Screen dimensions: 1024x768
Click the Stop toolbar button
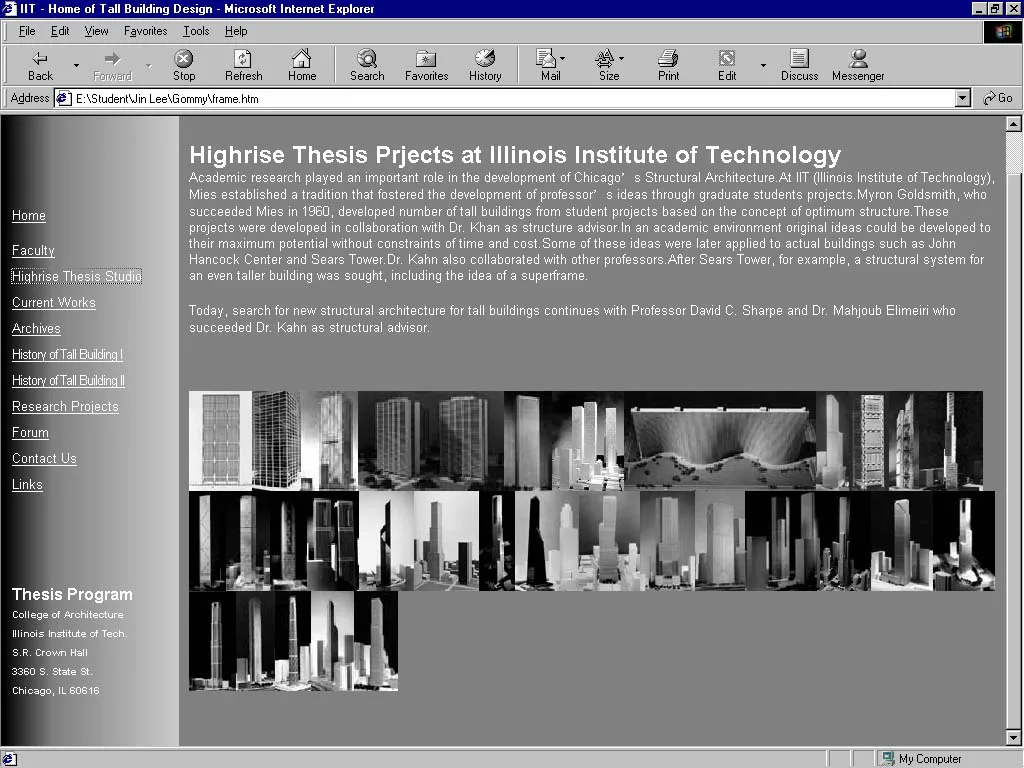[184, 65]
